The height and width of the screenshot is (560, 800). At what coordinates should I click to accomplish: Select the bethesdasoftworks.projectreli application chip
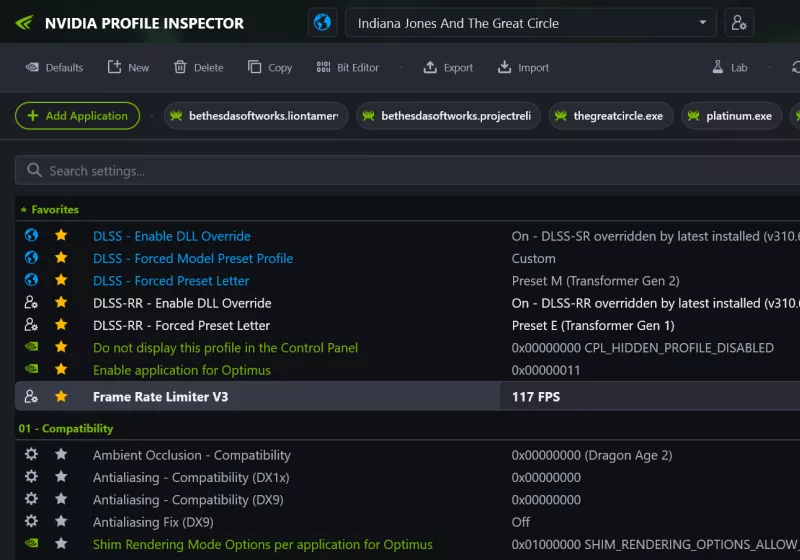click(x=448, y=116)
